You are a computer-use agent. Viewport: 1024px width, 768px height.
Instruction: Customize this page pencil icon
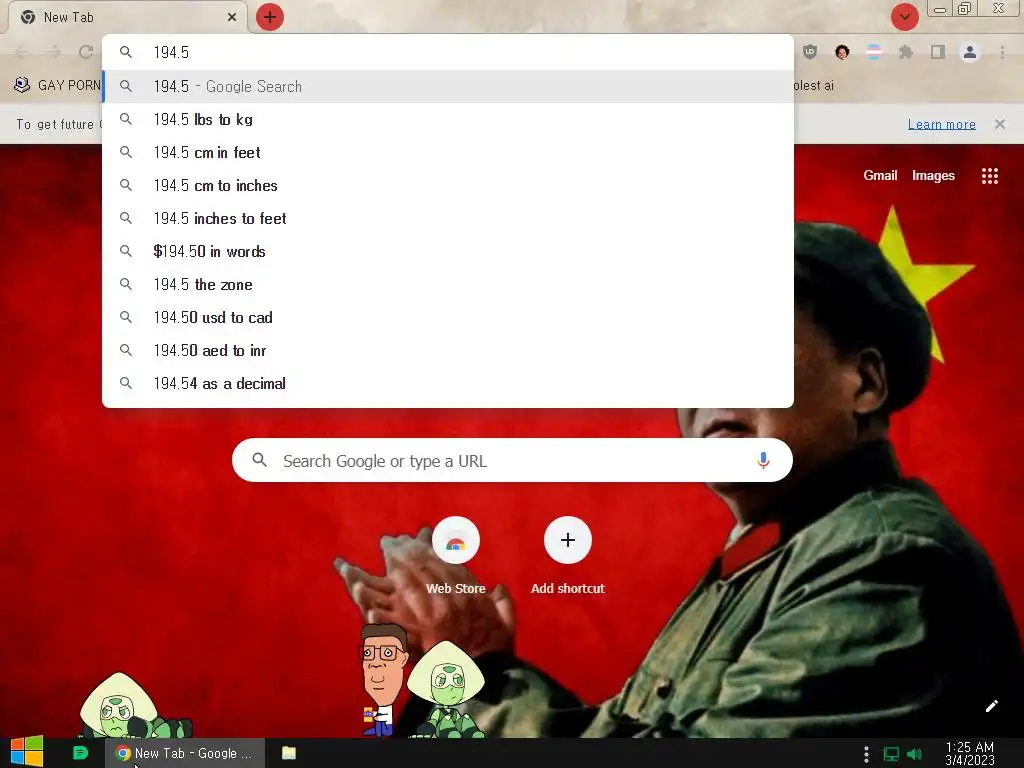991,706
